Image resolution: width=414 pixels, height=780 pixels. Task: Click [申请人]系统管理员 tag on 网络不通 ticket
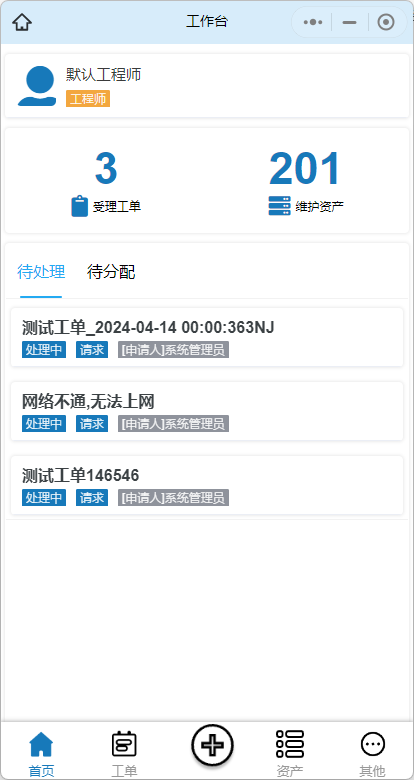pos(173,424)
